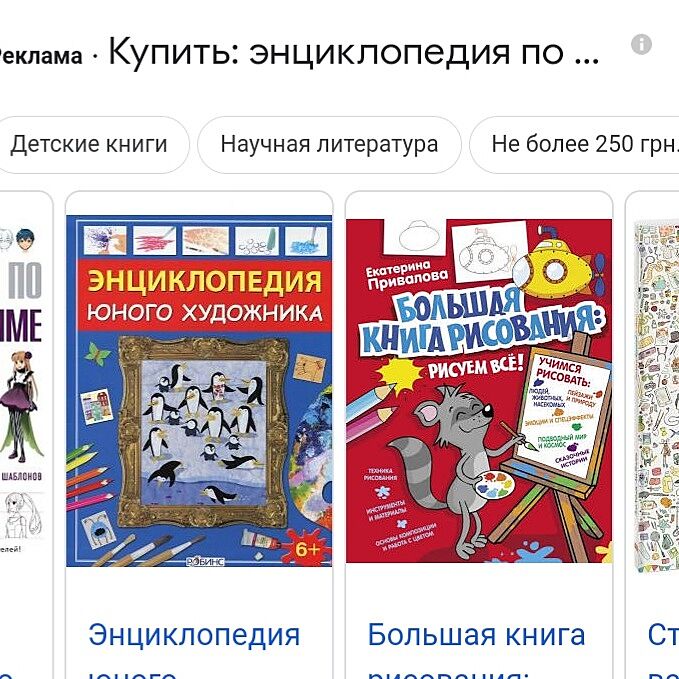Click the Реклама label
This screenshot has width=679, height=679.
click(x=40, y=56)
